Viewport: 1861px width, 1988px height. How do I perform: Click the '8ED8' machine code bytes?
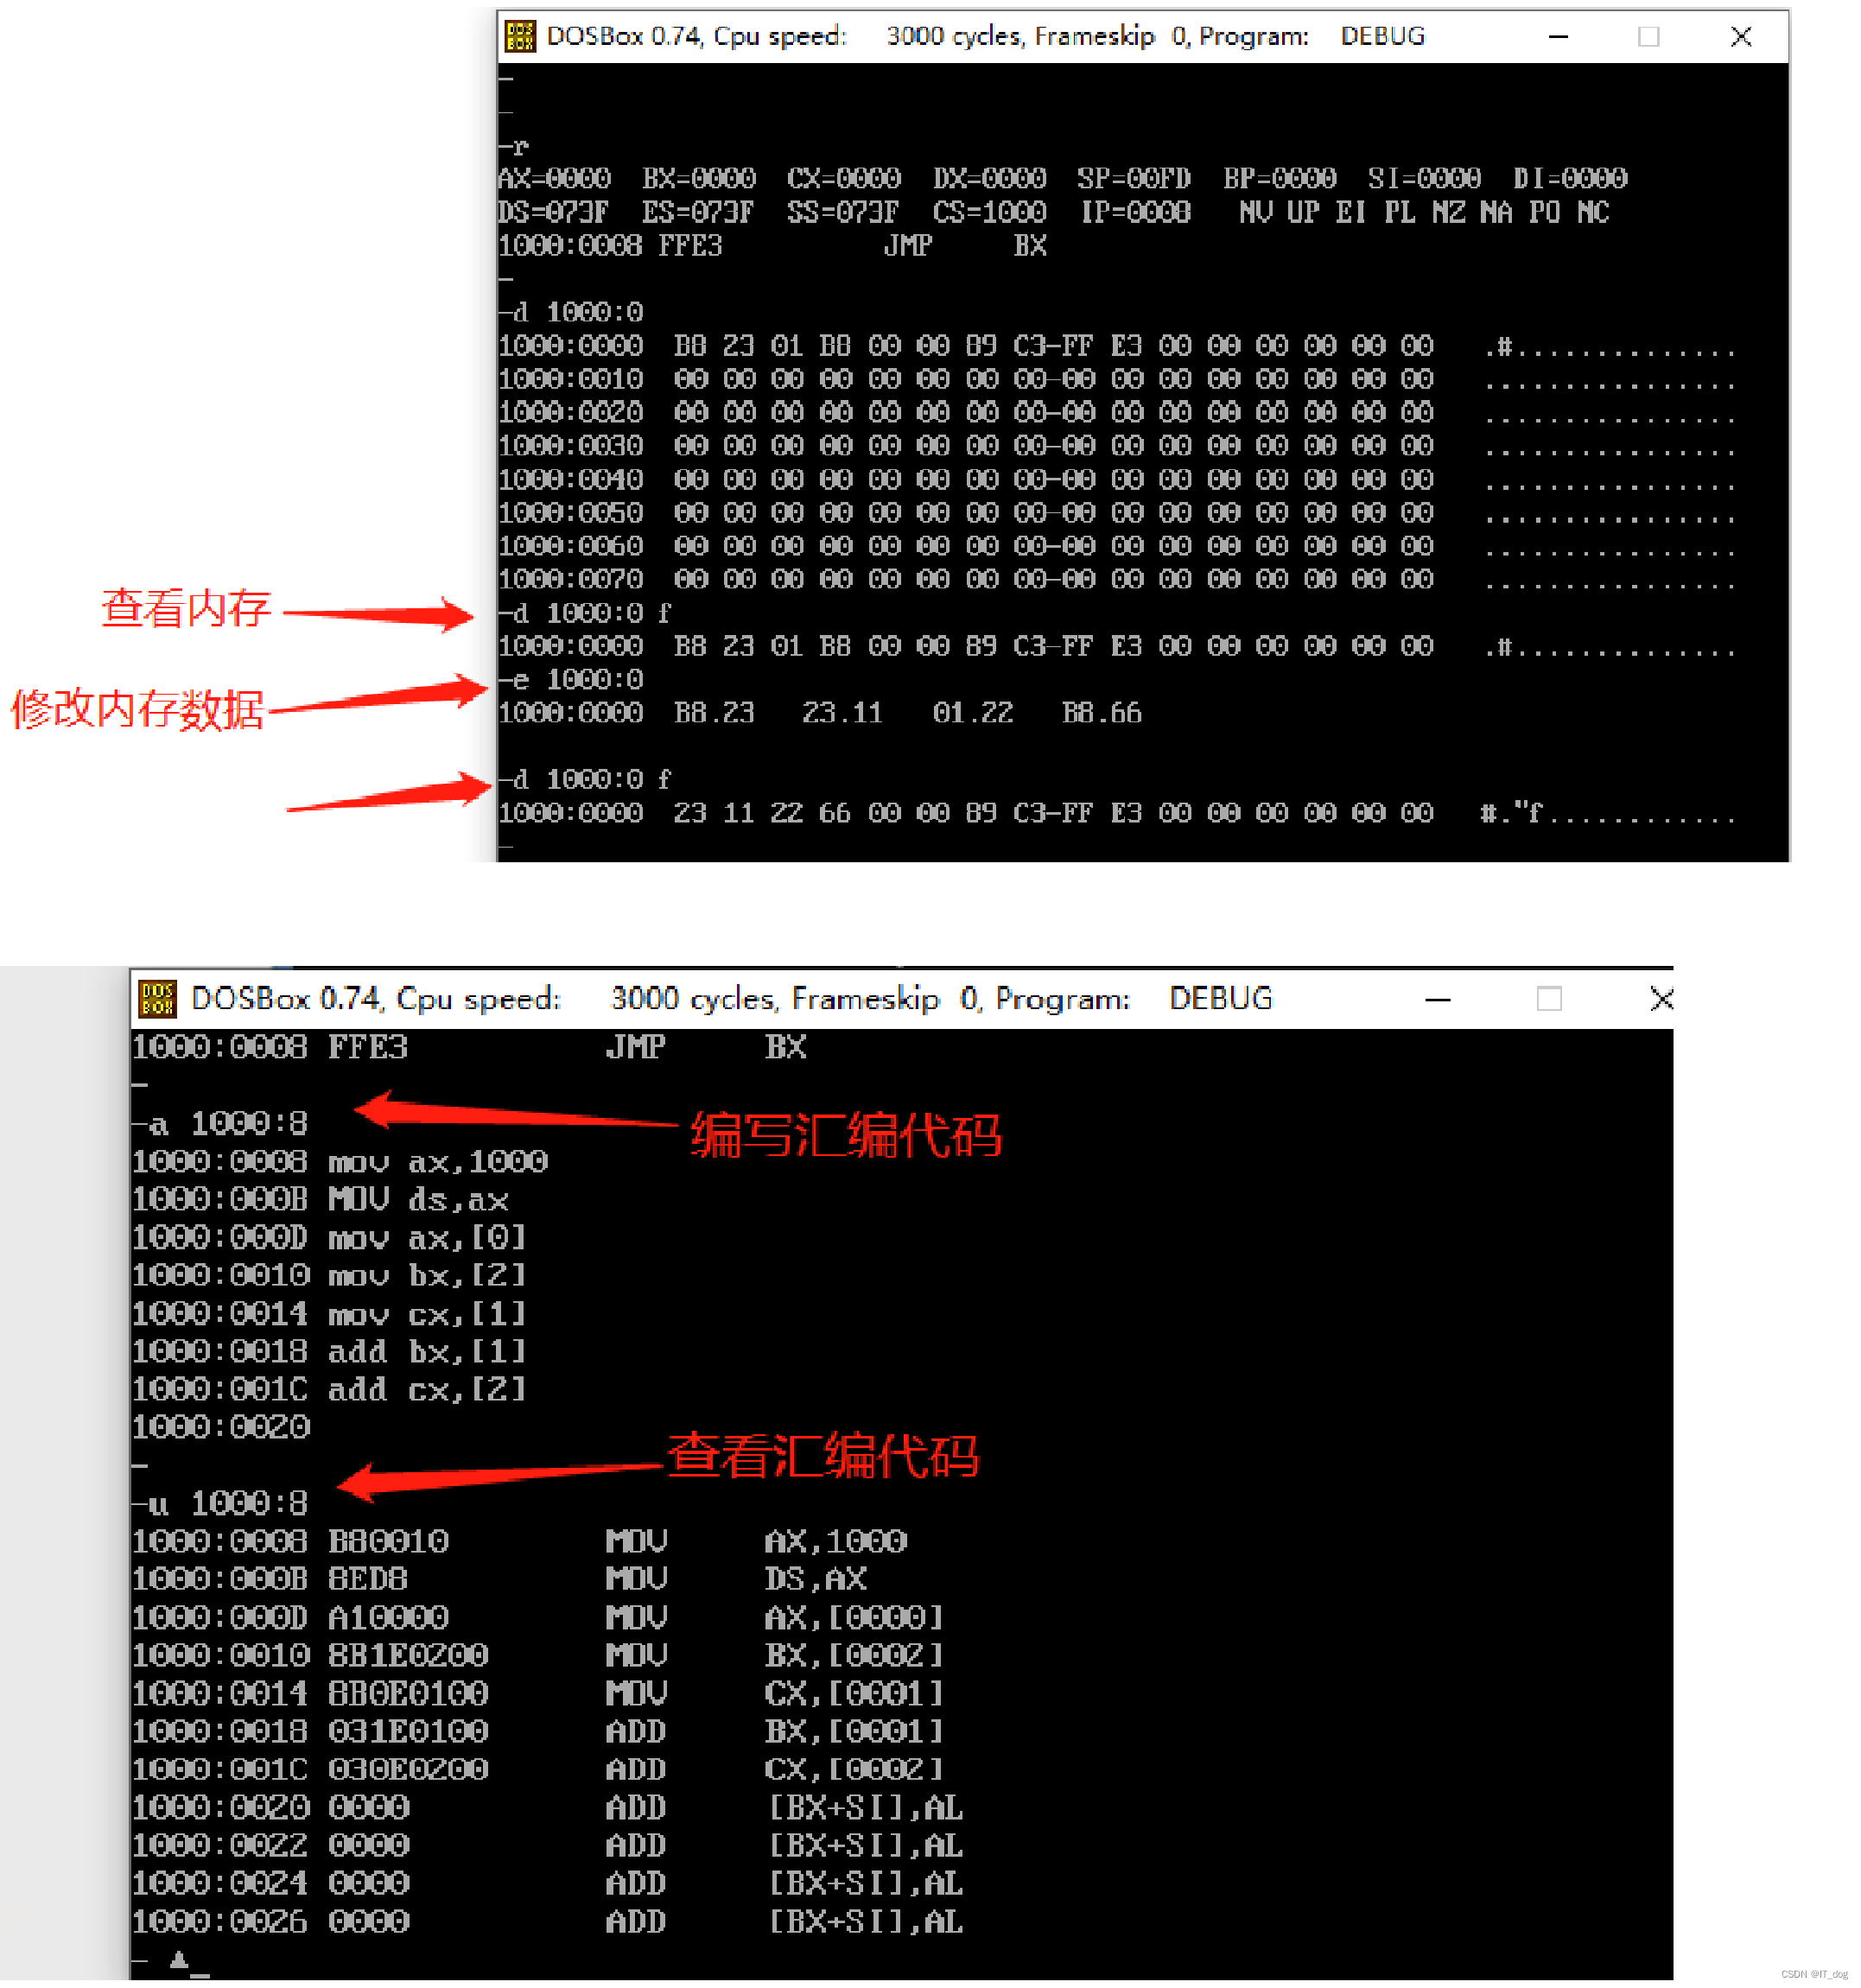tap(368, 1580)
